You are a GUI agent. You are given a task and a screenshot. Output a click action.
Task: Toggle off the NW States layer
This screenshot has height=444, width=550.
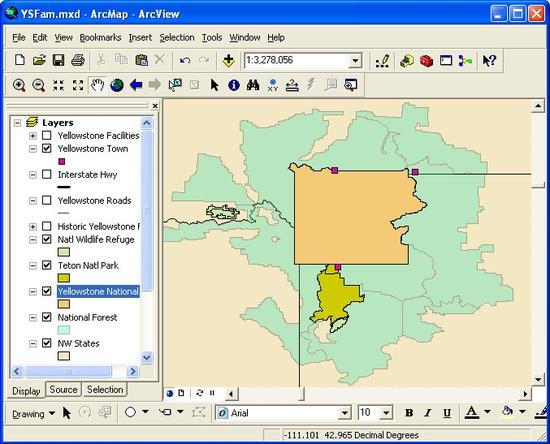click(x=47, y=343)
